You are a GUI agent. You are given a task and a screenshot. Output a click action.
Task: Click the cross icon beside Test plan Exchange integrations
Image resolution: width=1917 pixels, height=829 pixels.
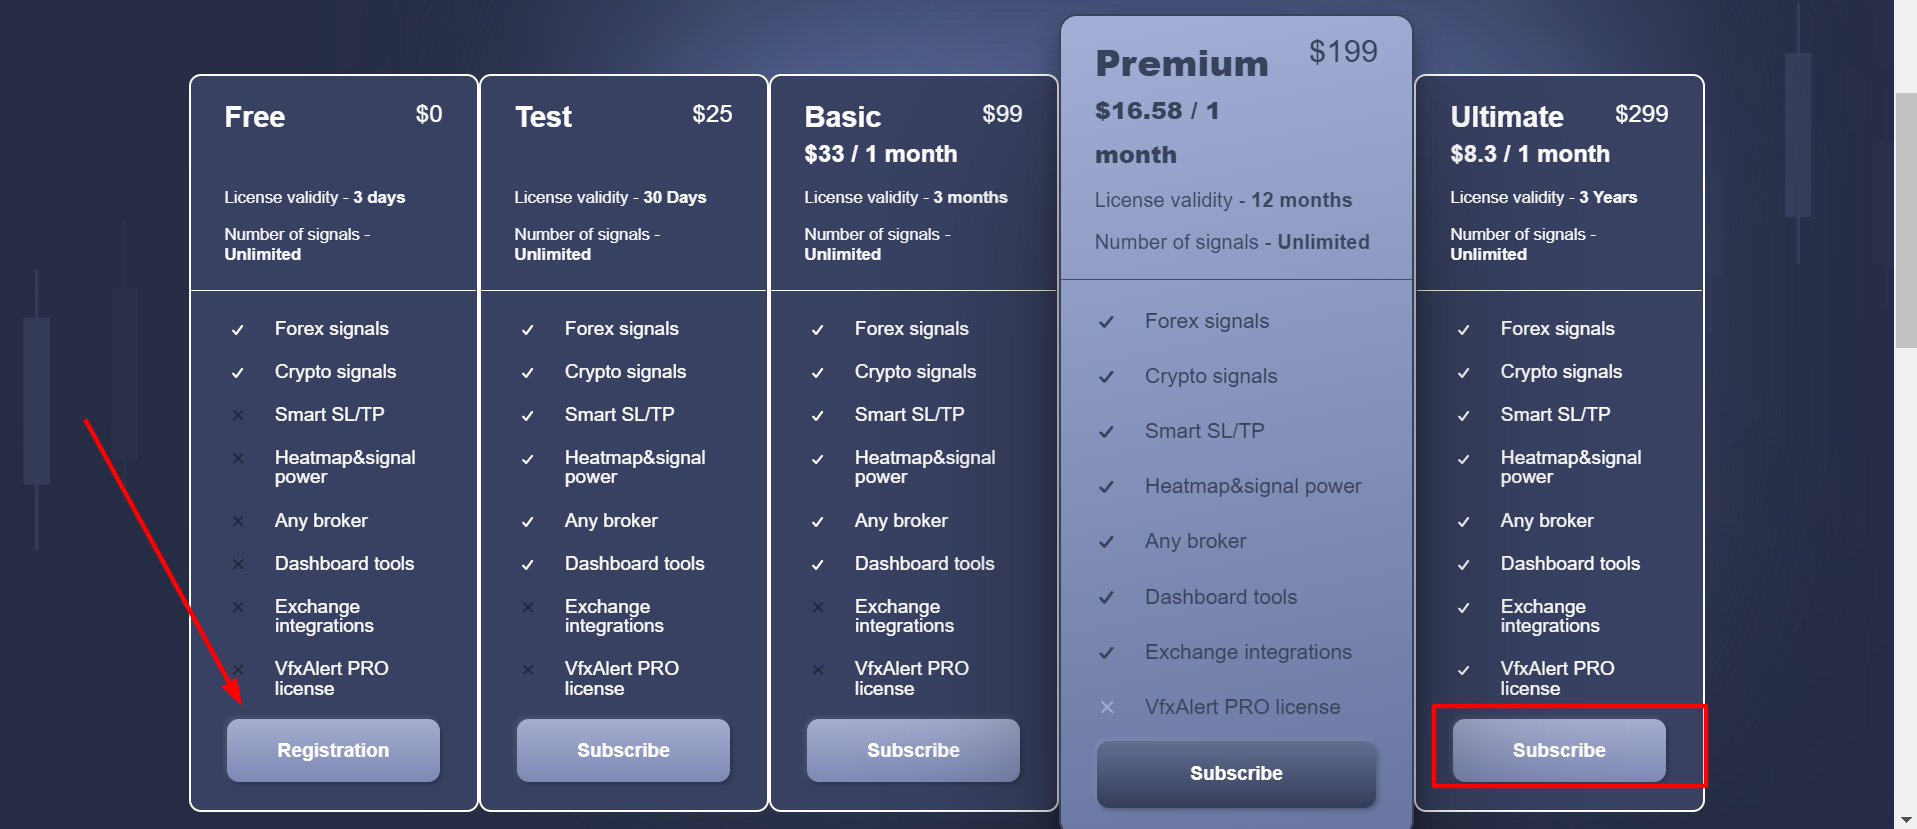coord(528,607)
